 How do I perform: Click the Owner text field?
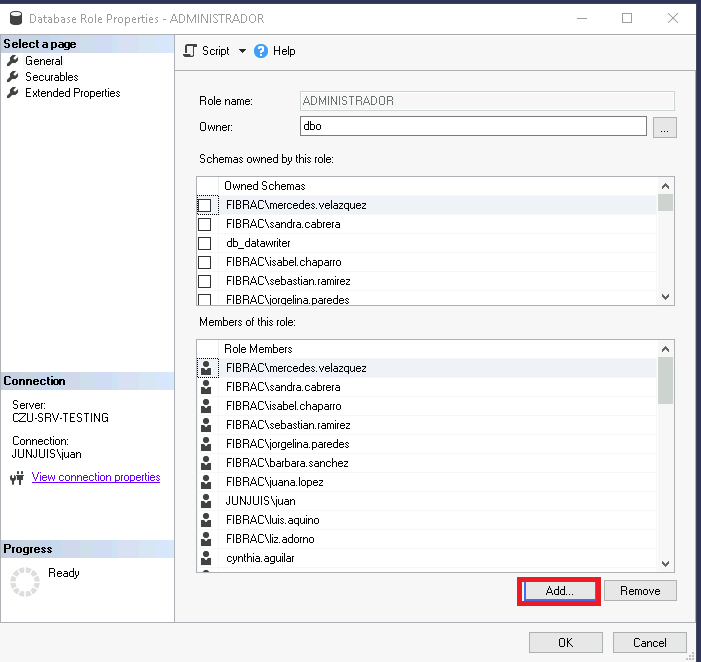473,127
